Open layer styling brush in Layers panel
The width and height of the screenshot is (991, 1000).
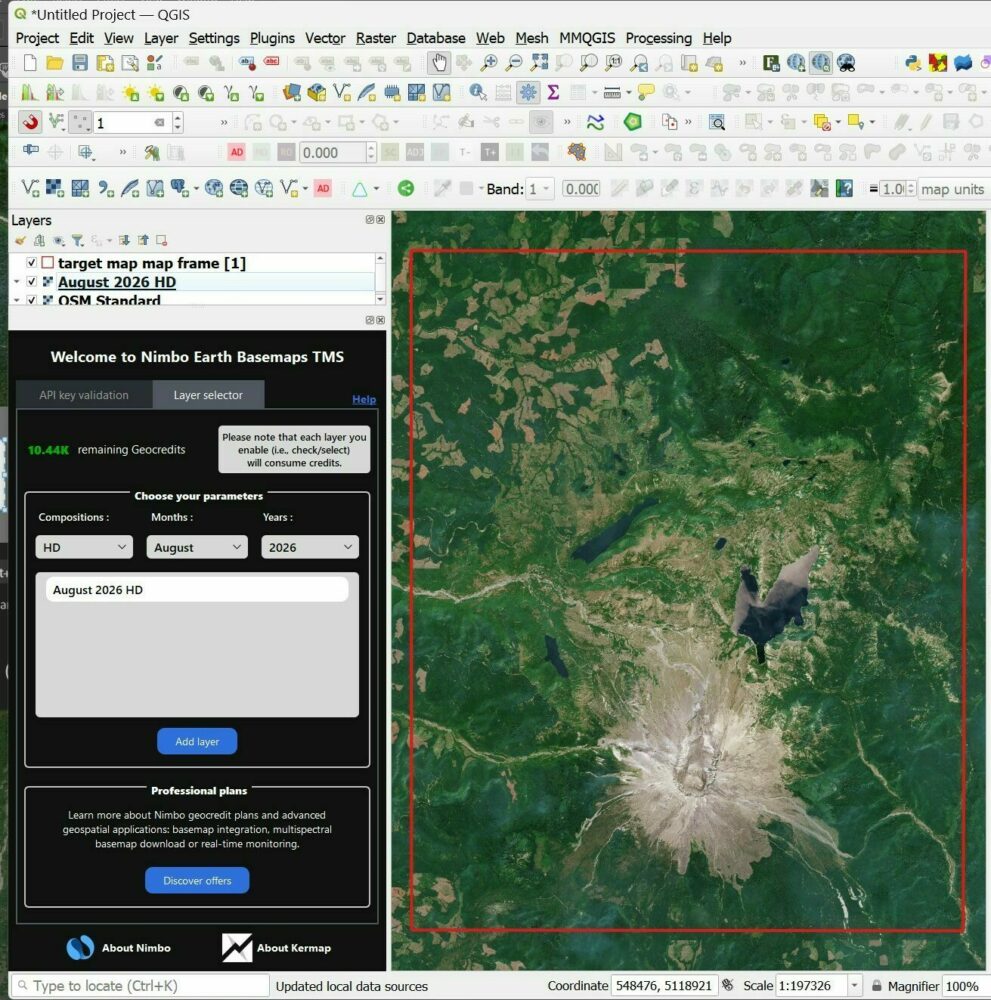pyautogui.click(x=20, y=240)
